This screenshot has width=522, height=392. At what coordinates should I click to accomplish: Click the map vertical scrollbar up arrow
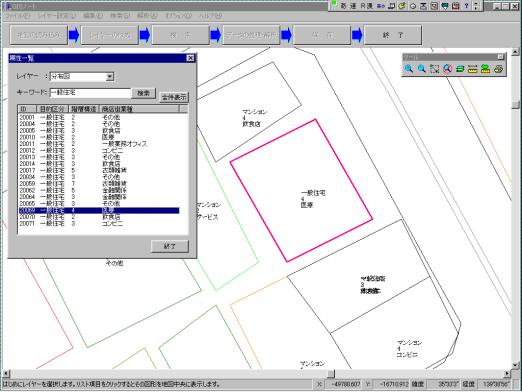(x=515, y=52)
